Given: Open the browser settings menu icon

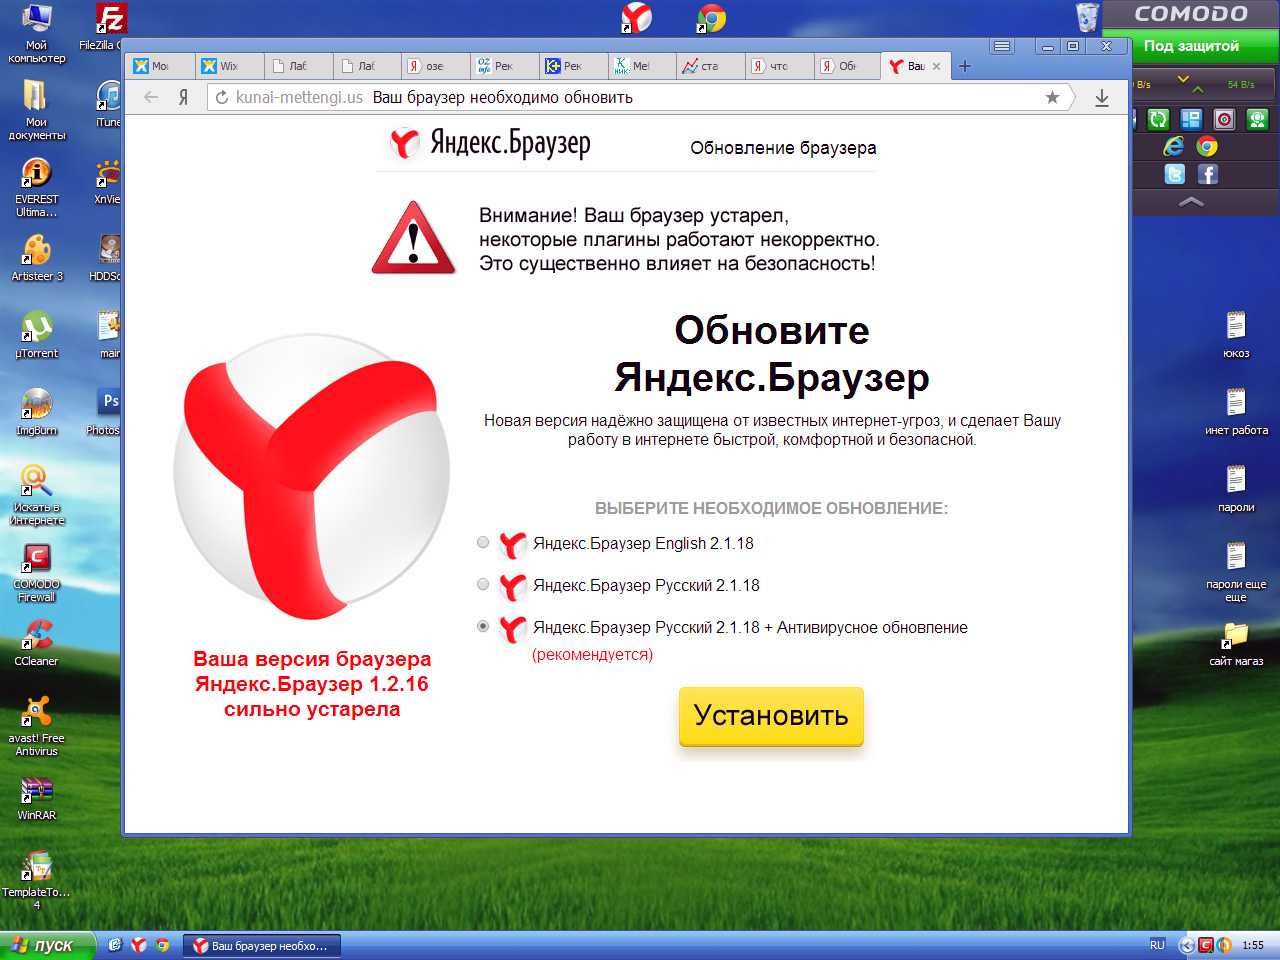Looking at the screenshot, I should click(x=1002, y=46).
